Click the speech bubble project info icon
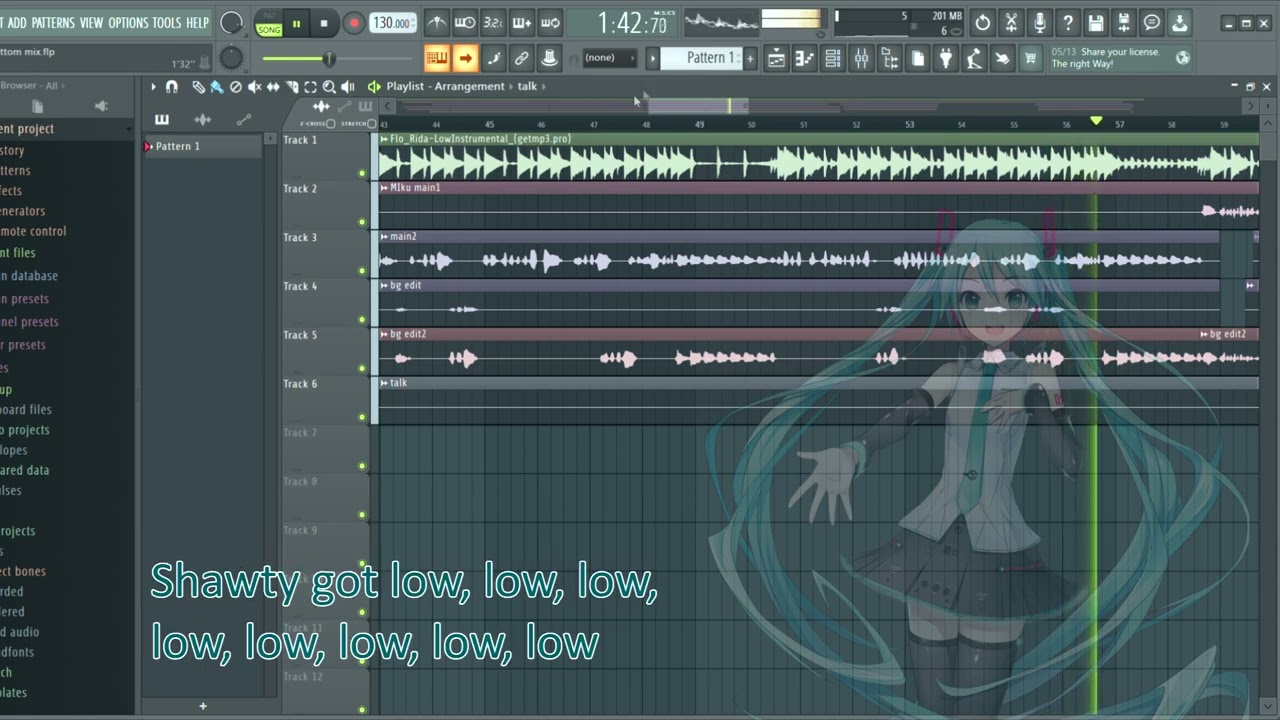Viewport: 1280px width, 720px height. (1152, 23)
